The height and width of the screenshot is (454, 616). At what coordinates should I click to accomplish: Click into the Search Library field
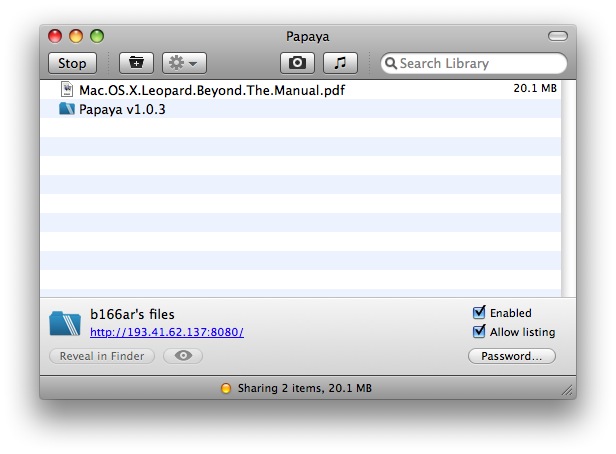pyautogui.click(x=474, y=63)
